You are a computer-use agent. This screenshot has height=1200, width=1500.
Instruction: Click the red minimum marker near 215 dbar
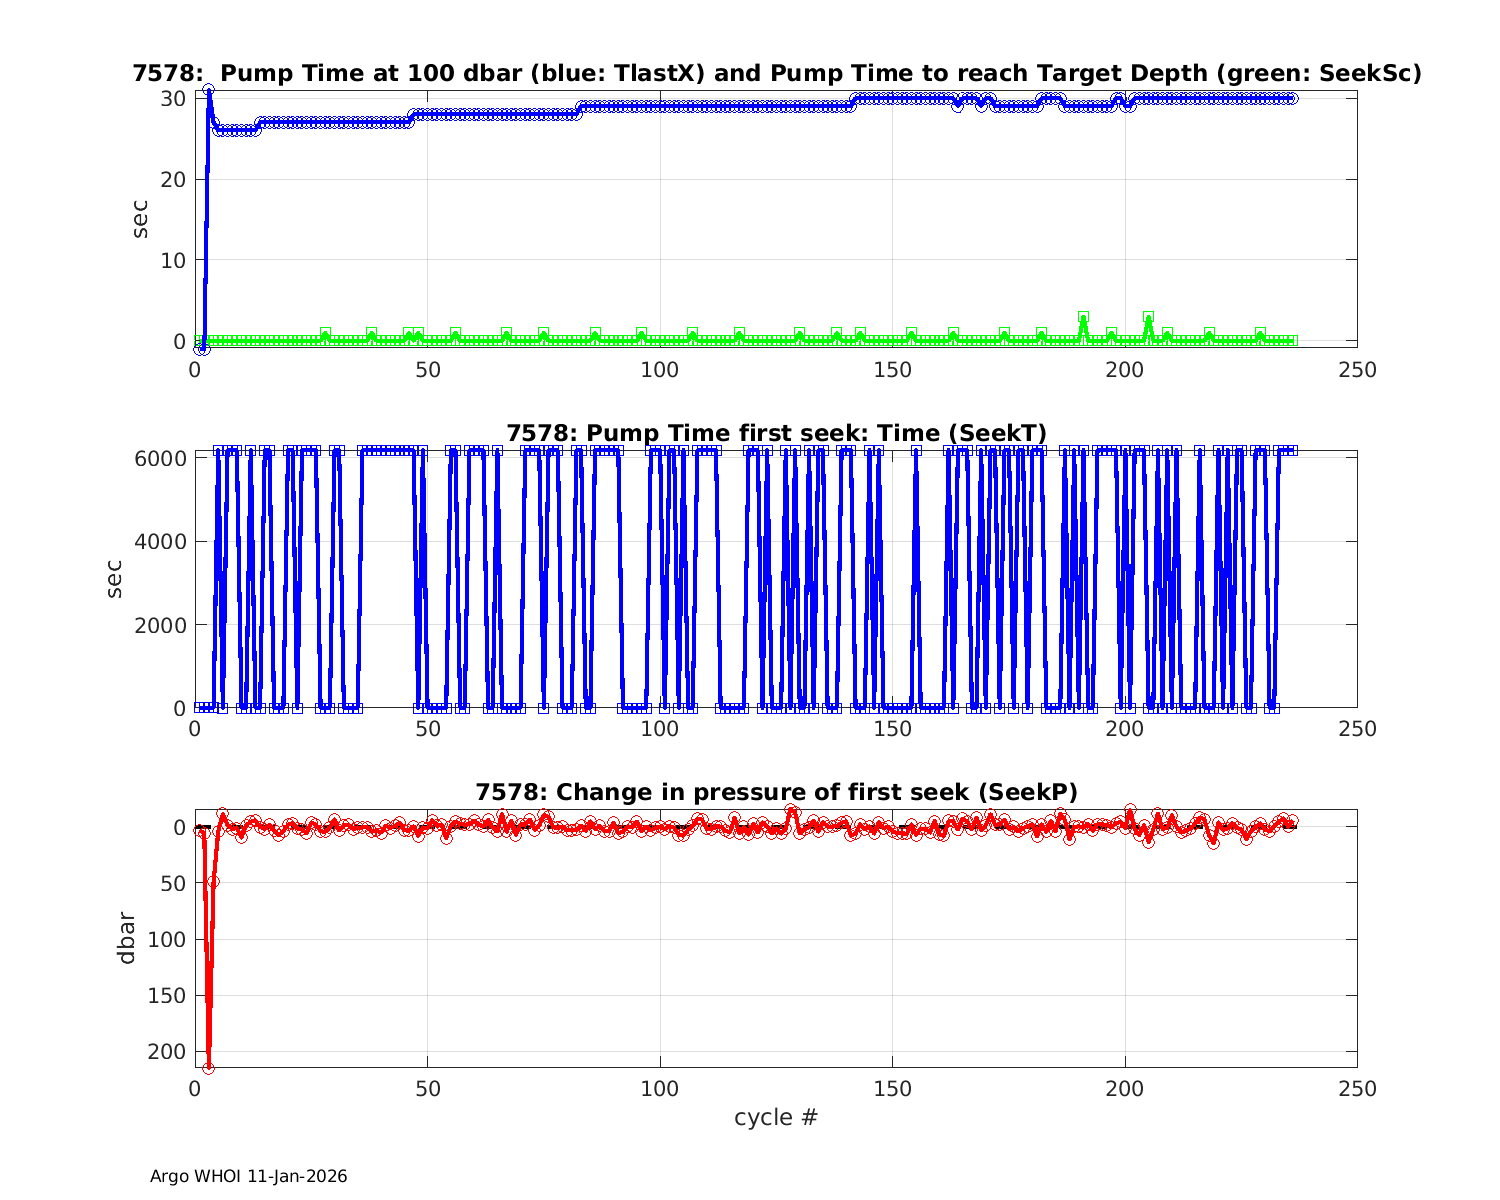tap(208, 1068)
